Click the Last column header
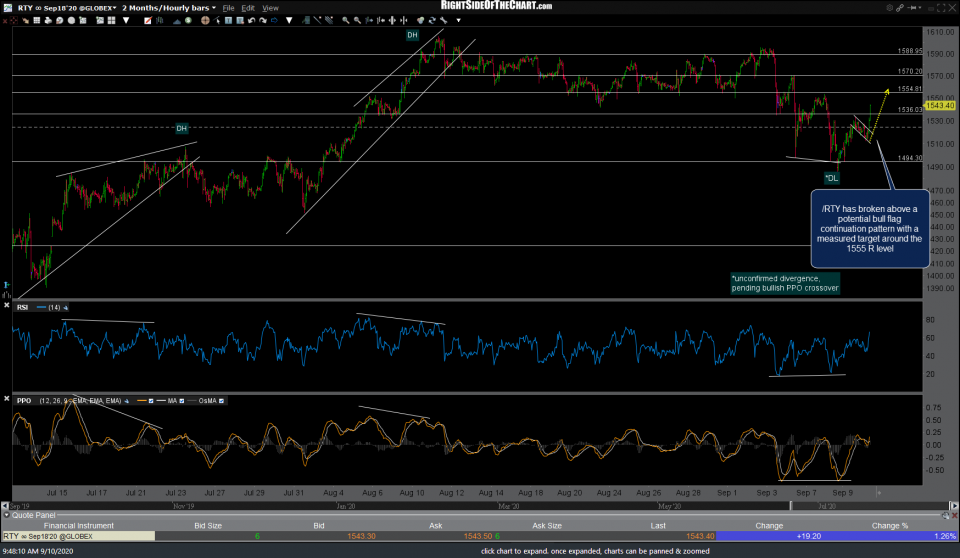960x558 pixels. coord(658,526)
